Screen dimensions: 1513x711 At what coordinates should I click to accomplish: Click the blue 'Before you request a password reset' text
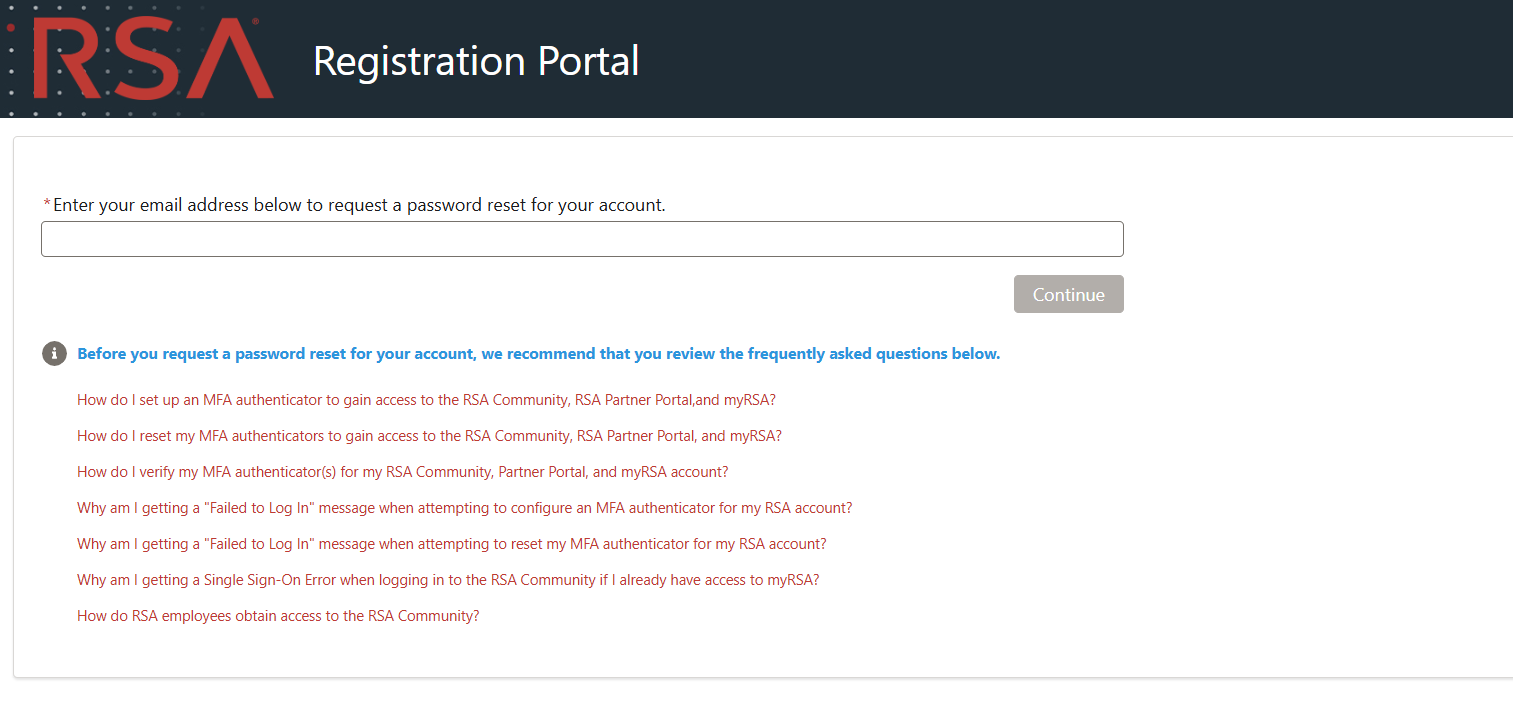(538, 354)
